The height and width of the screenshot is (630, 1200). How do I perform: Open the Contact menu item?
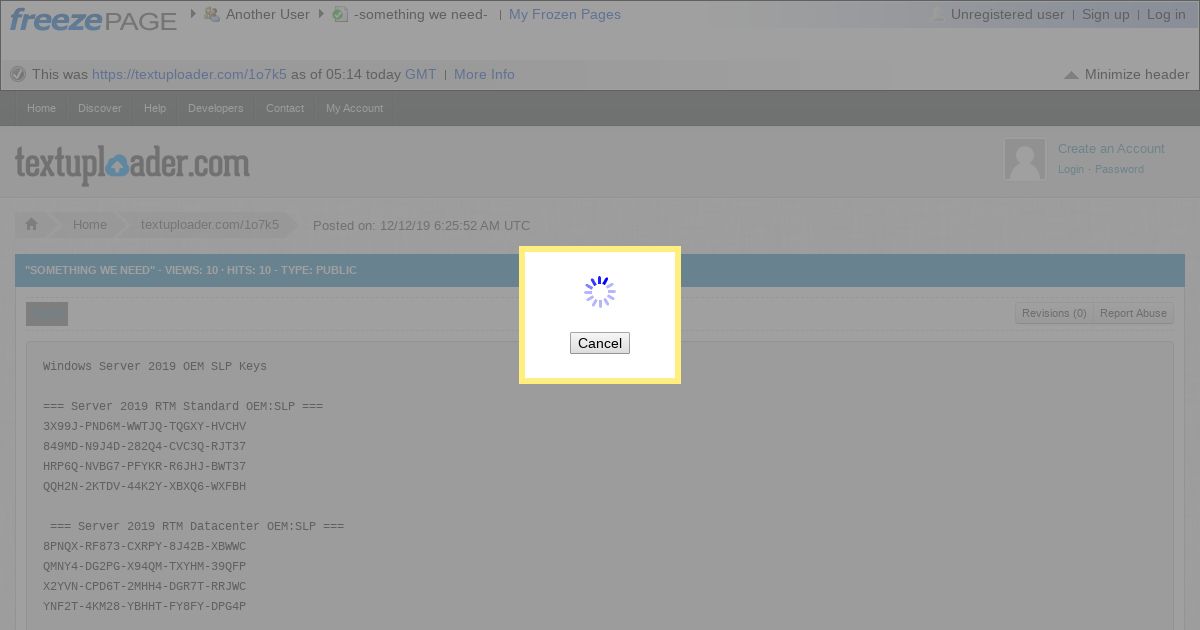pyautogui.click(x=285, y=108)
